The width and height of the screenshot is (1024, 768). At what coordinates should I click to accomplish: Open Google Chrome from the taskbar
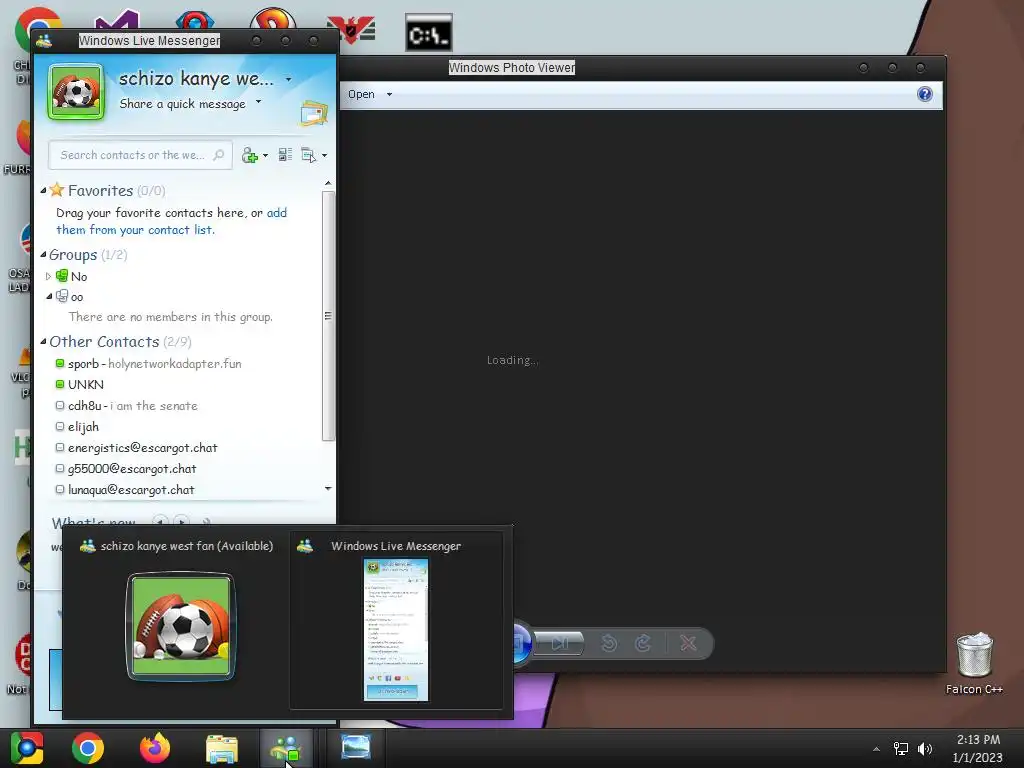(x=88, y=748)
